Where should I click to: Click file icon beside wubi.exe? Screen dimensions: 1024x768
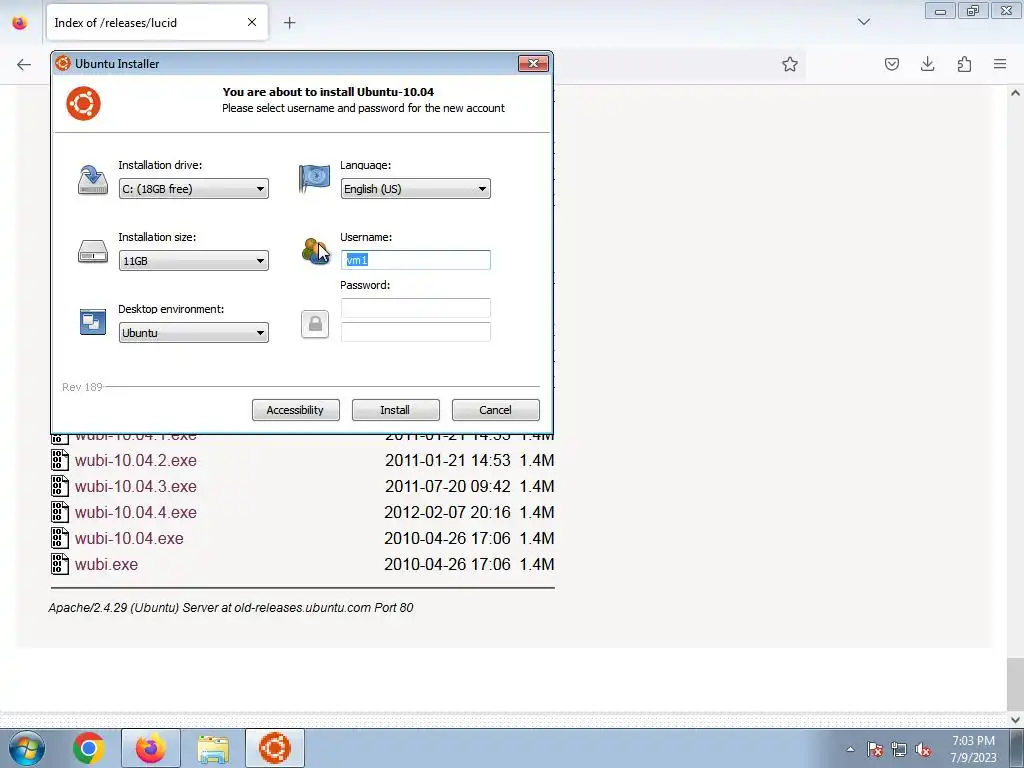[59, 564]
